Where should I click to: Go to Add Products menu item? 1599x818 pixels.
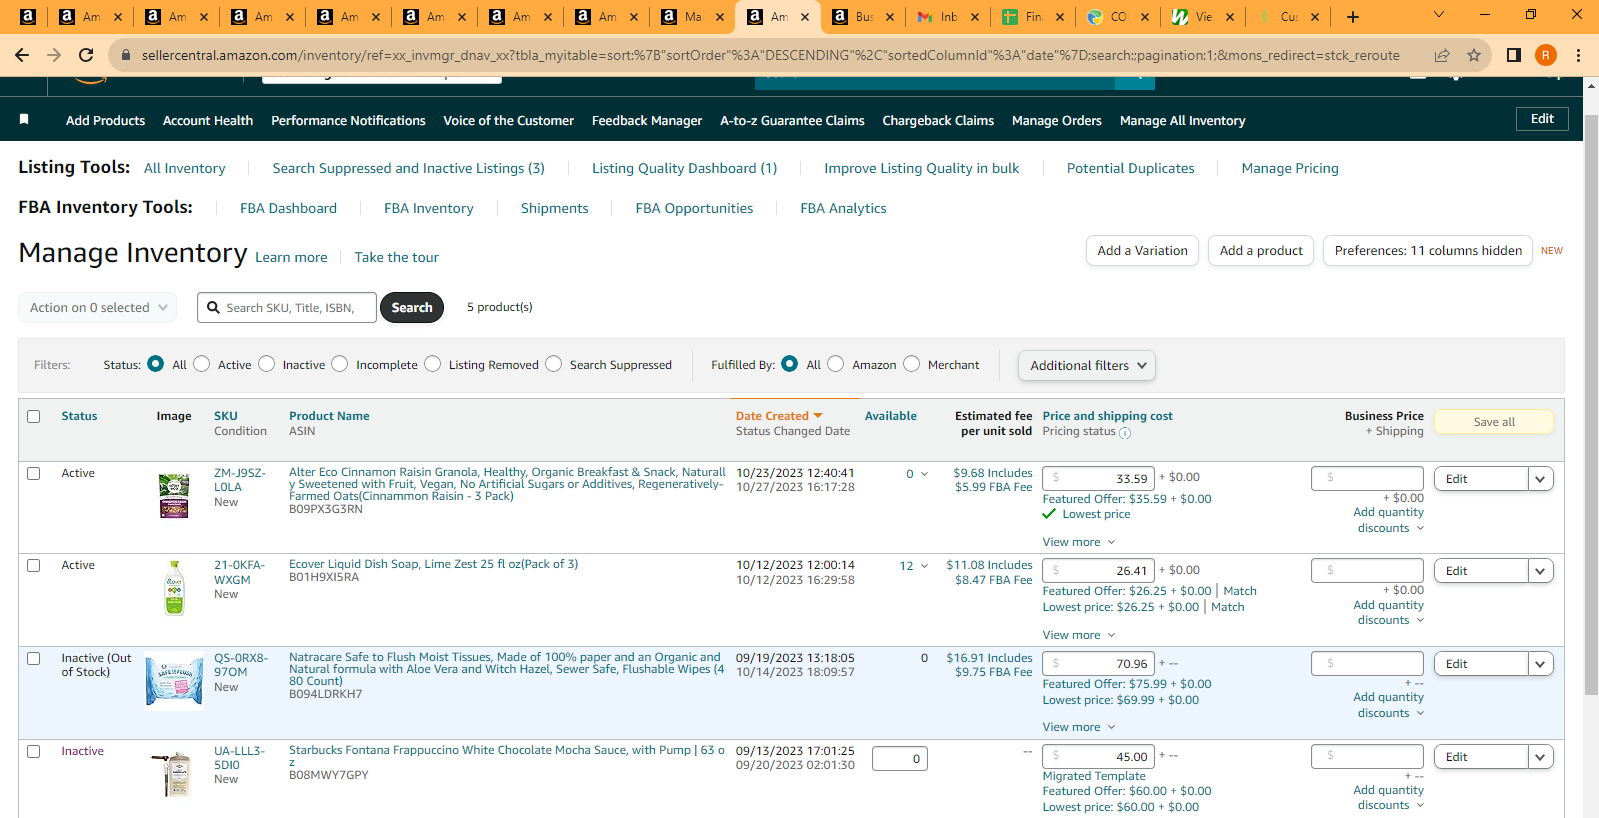106,121
